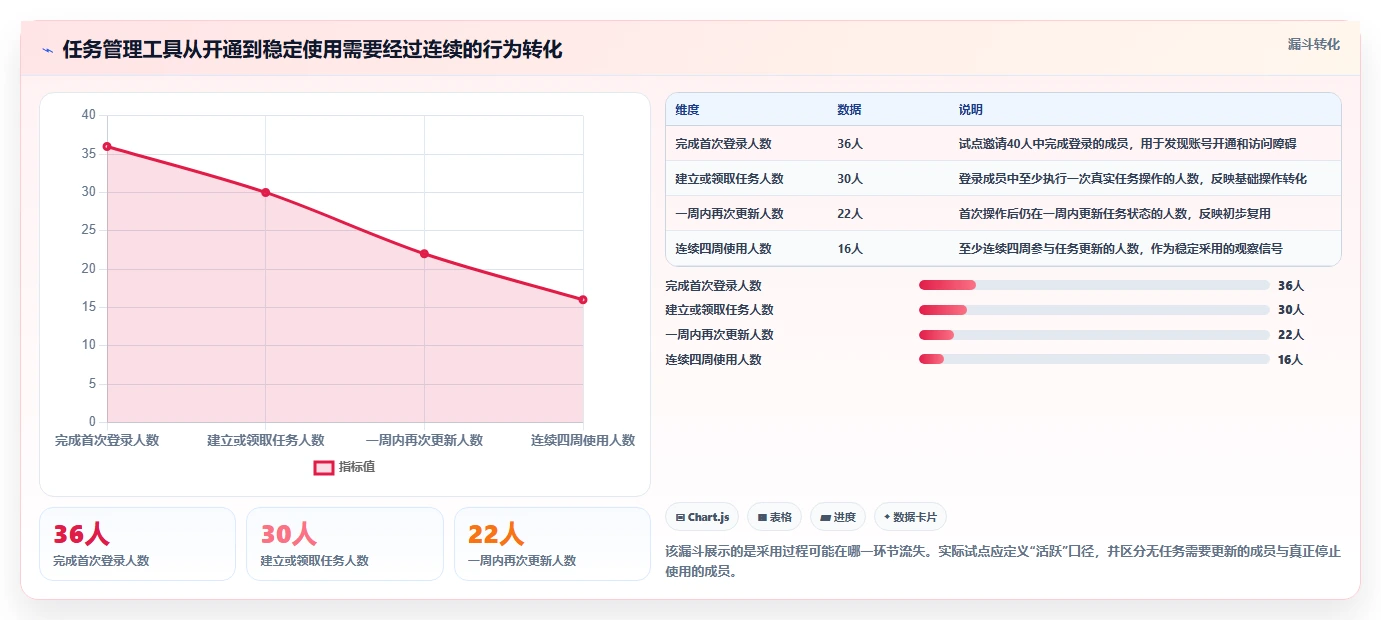Image resolution: width=1381 pixels, height=620 pixels.
Task: Click the lightning icon beside the title
Action: click(x=47, y=50)
